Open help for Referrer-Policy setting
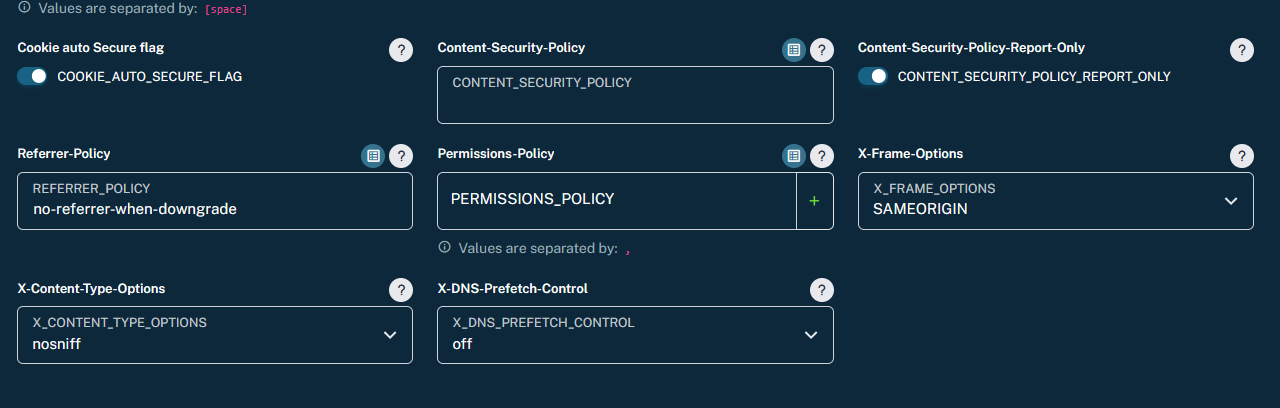The height and width of the screenshot is (408, 1280). click(401, 156)
